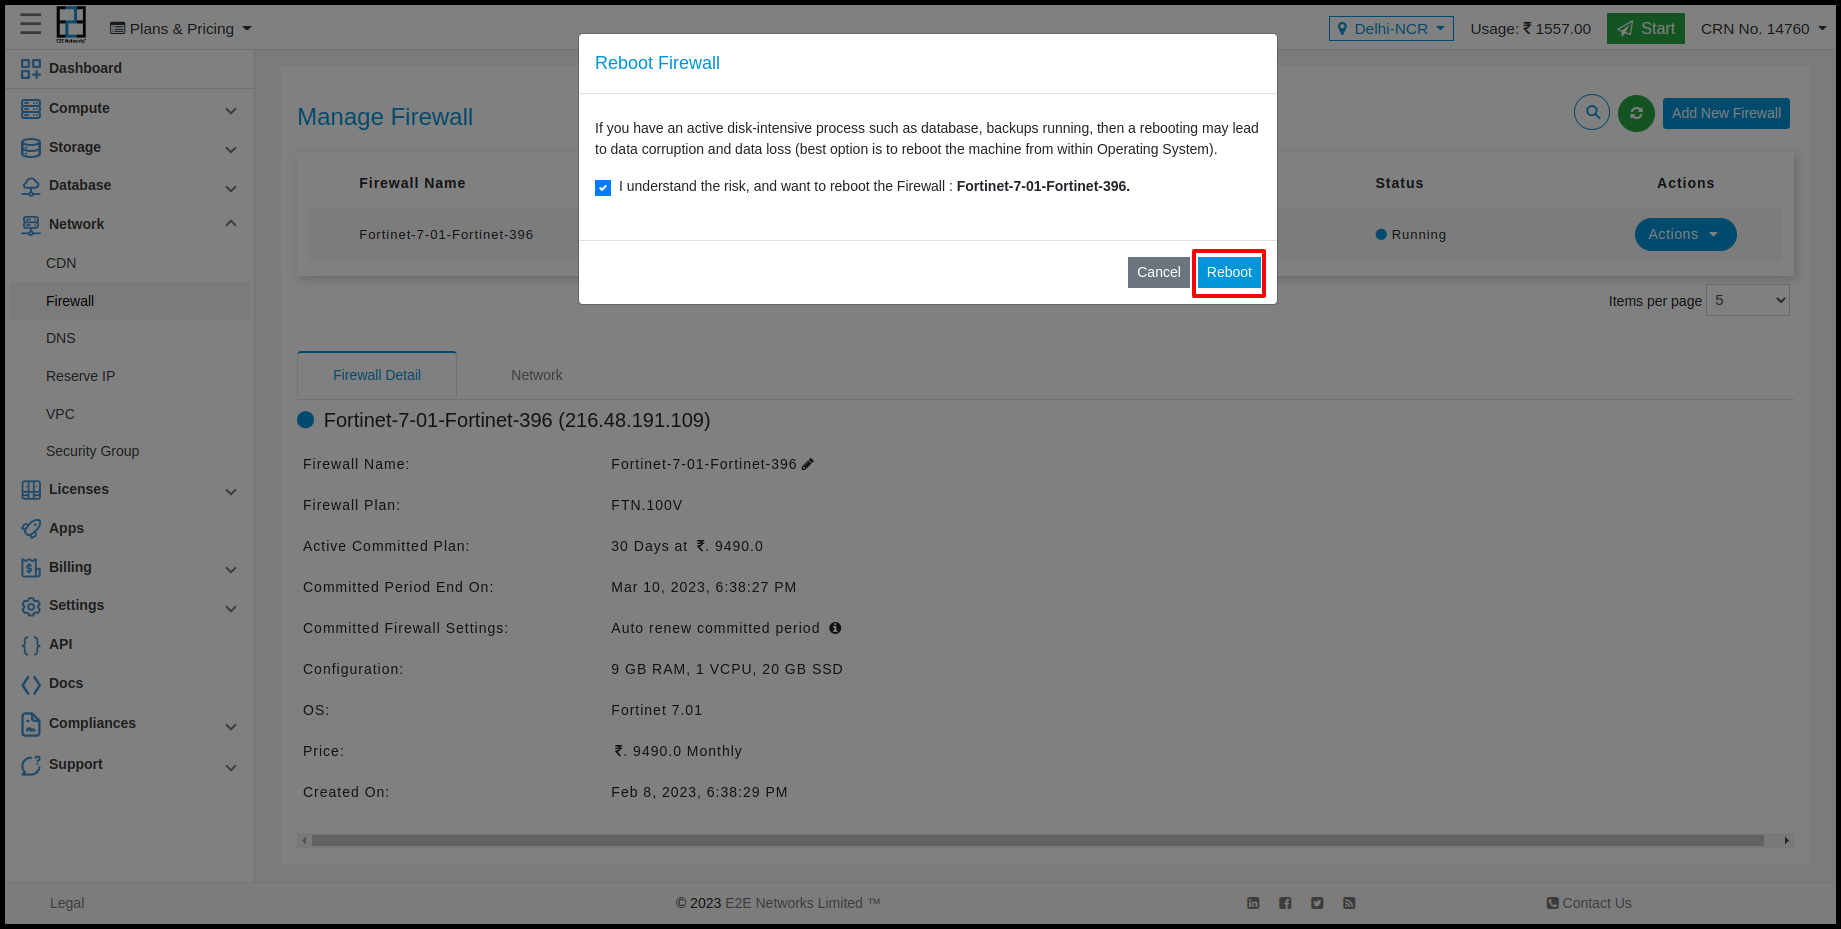The height and width of the screenshot is (929, 1841).
Task: Open the Actions dropdown for Fortinet firewall
Action: [x=1685, y=234]
